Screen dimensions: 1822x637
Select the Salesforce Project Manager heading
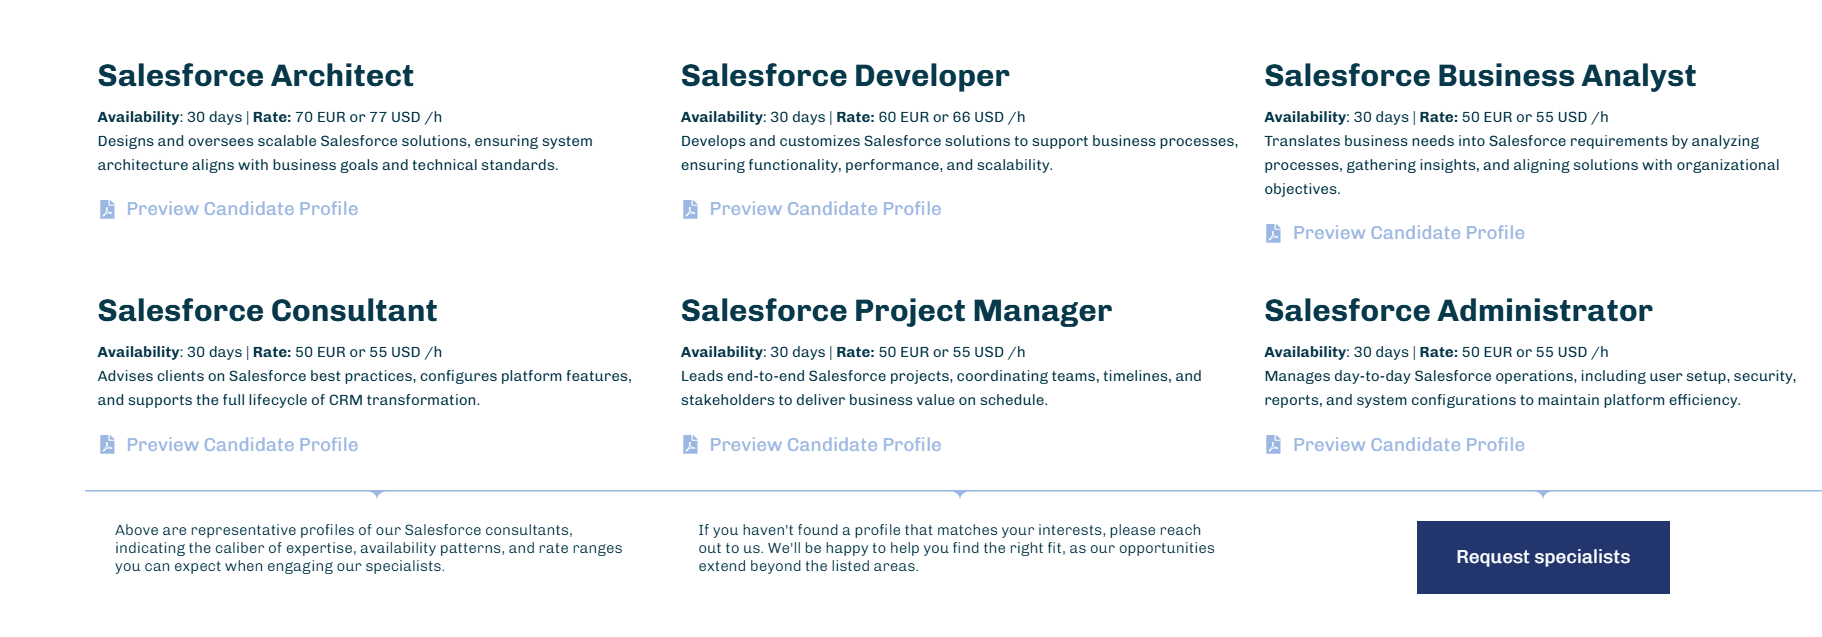click(896, 311)
